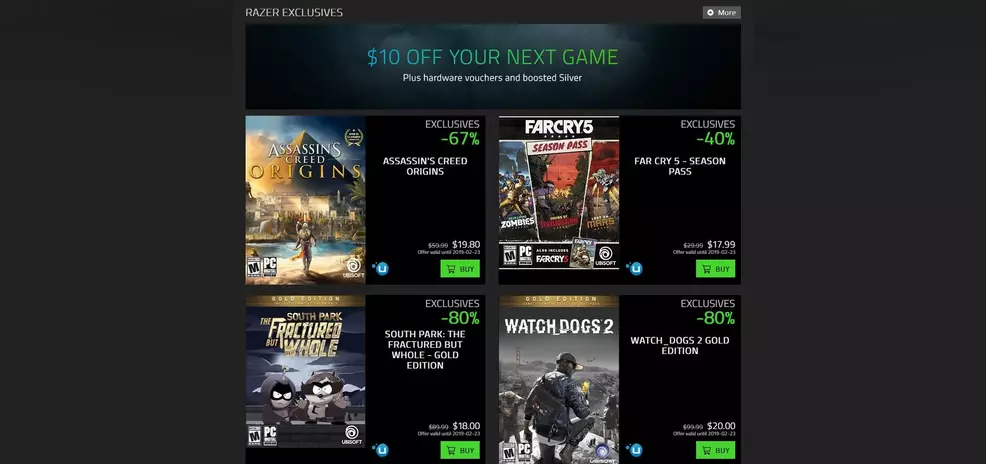Open the Watch_Dogs 2 Gold Edition title link
This screenshot has height=464, width=986.
tap(680, 345)
